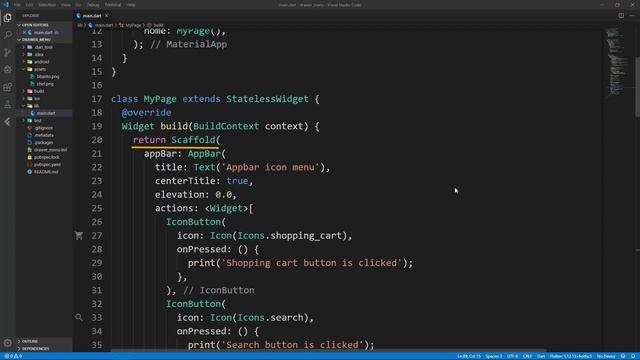The image size is (640, 360).
Task: Open the Manage gear at activity bar bottom
Action: point(7,343)
